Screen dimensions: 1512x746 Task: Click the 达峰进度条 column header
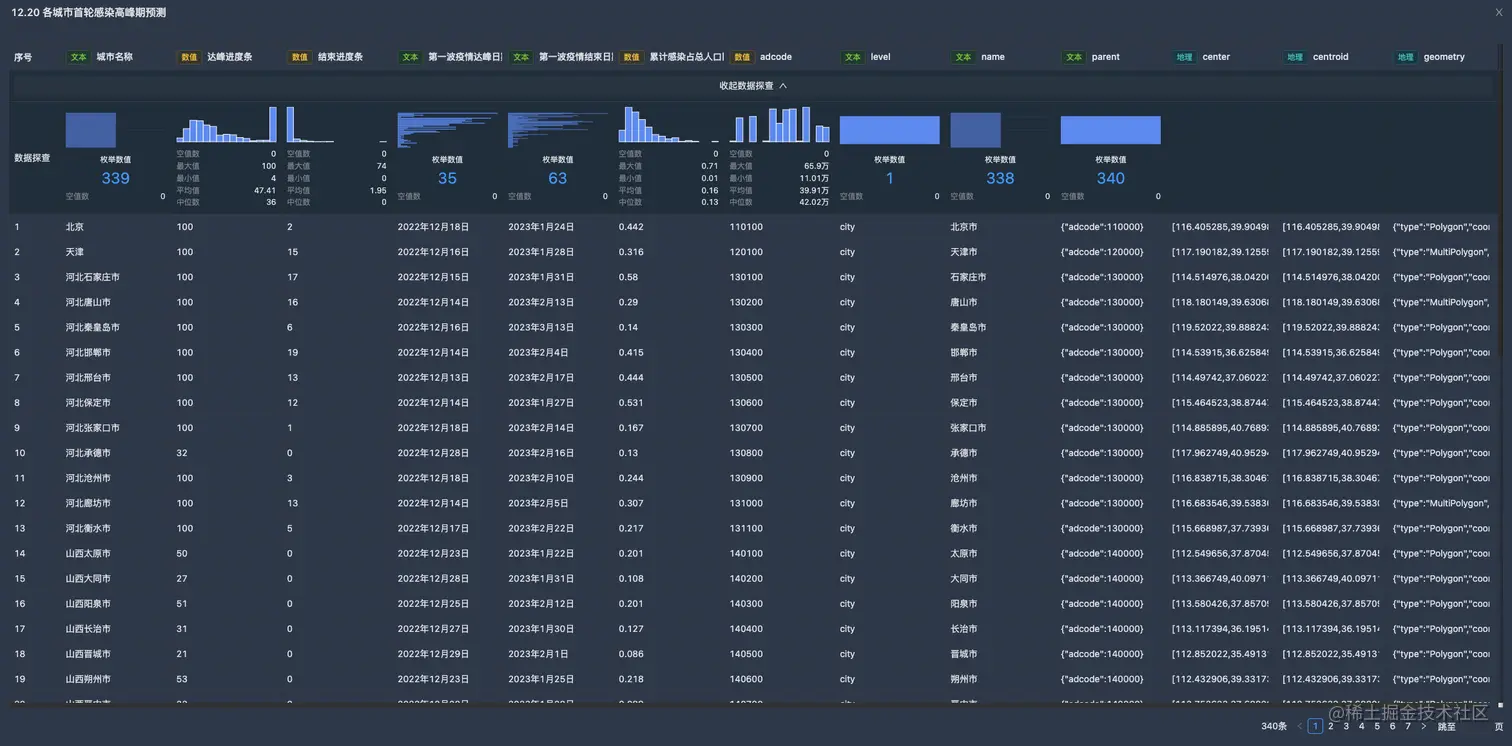230,57
